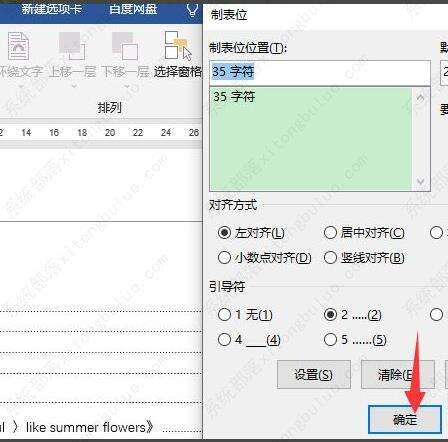Click the lightbulb tell-me icon in ribbon
448x442 pixels.
[192, 10]
